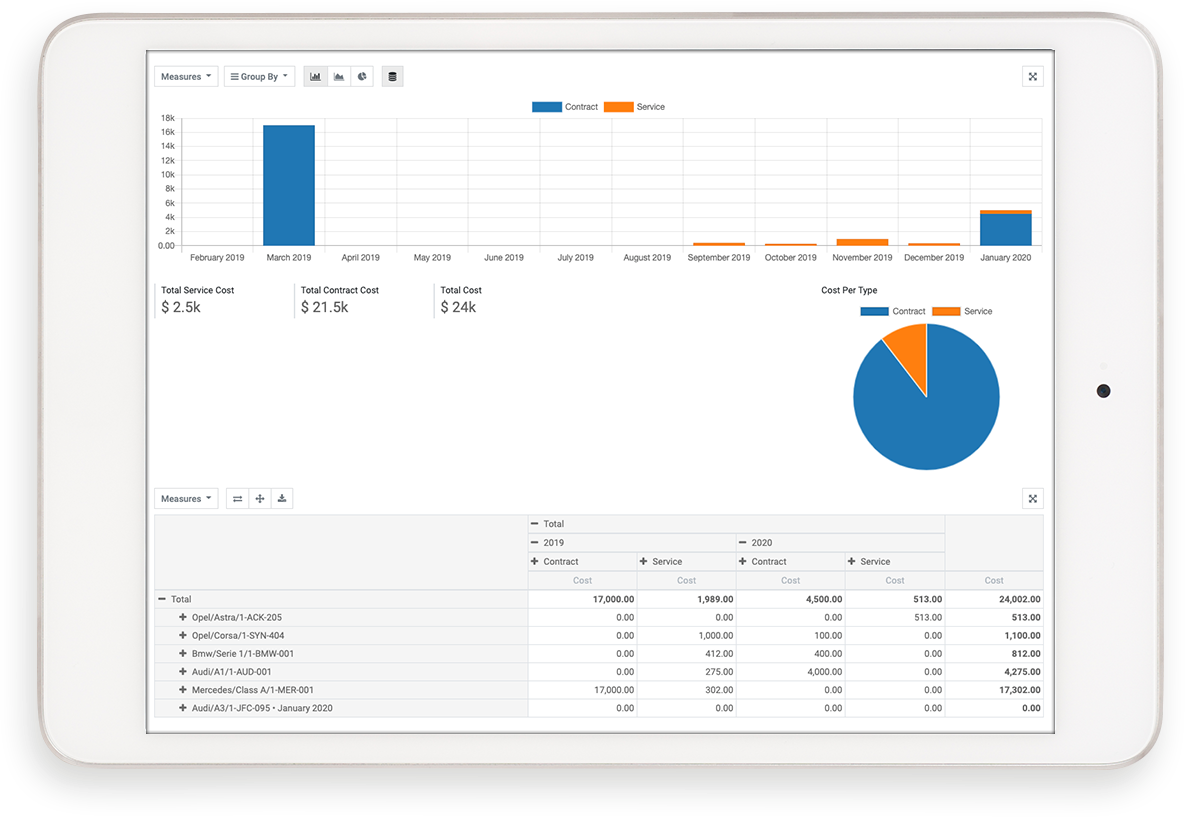Expand all pivot rows with the expand icon
Screen dimensions: 1185x817
coord(259,498)
